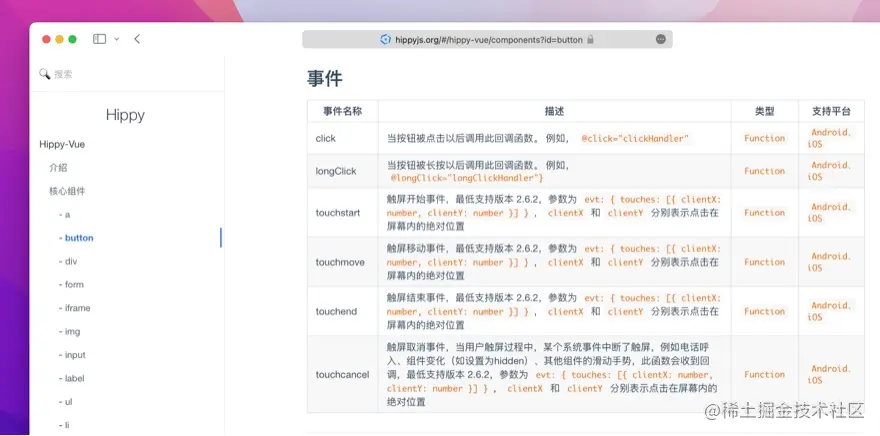Image resolution: width=880 pixels, height=436 pixels.
Task: Click Android、iOS platform in touchmove row
Action: (x=831, y=262)
